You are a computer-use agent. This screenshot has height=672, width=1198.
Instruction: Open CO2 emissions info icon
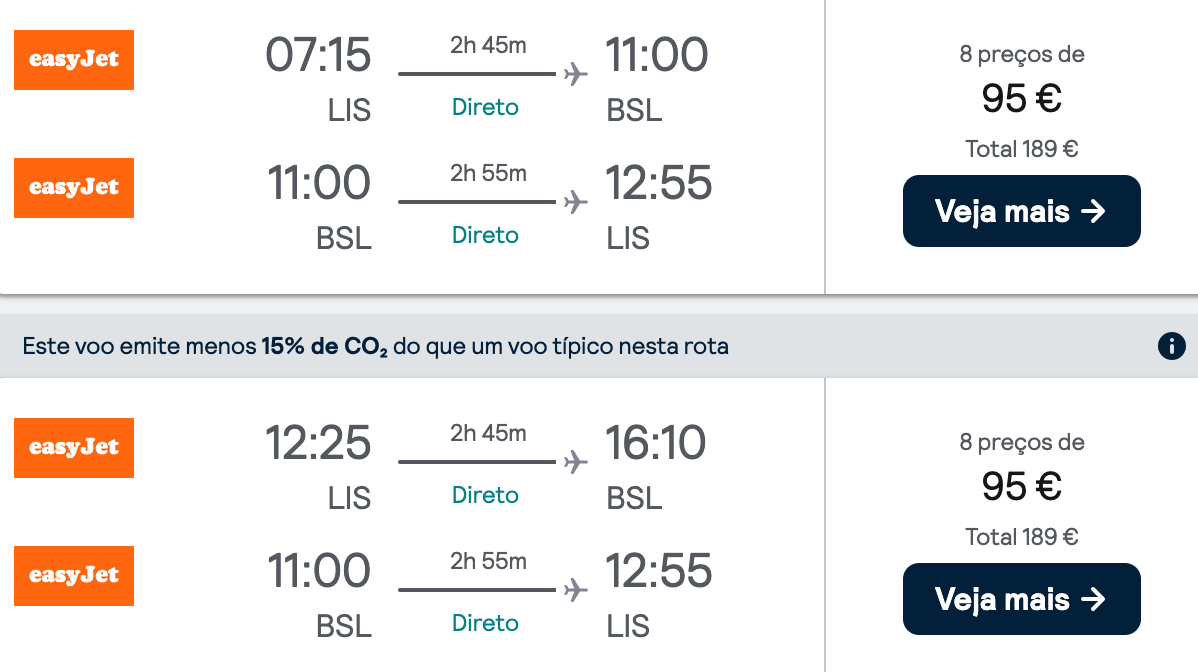(1171, 346)
